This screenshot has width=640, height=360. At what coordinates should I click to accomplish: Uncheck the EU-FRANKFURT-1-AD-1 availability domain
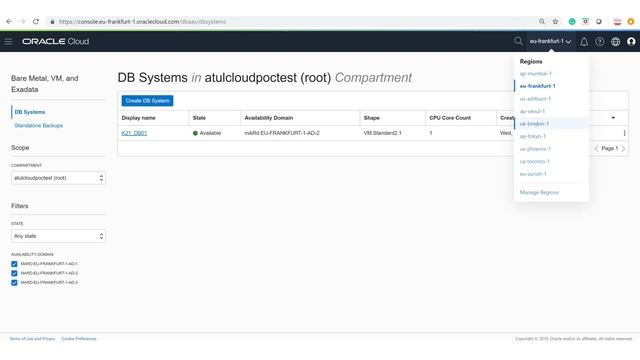point(14,264)
